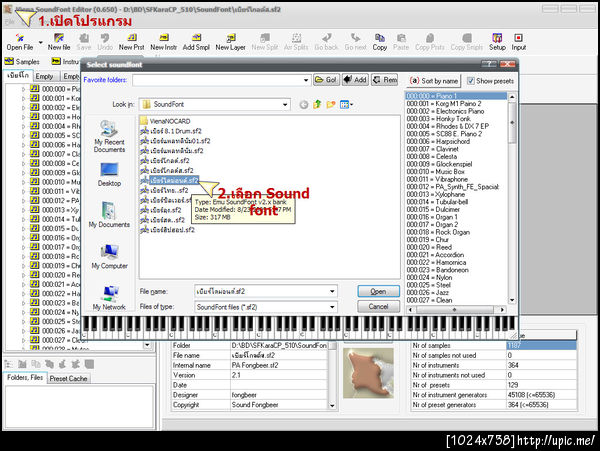Image resolution: width=600 pixels, height=451 pixels.
Task: Toggle the Show presets checkbox
Action: [x=471, y=81]
